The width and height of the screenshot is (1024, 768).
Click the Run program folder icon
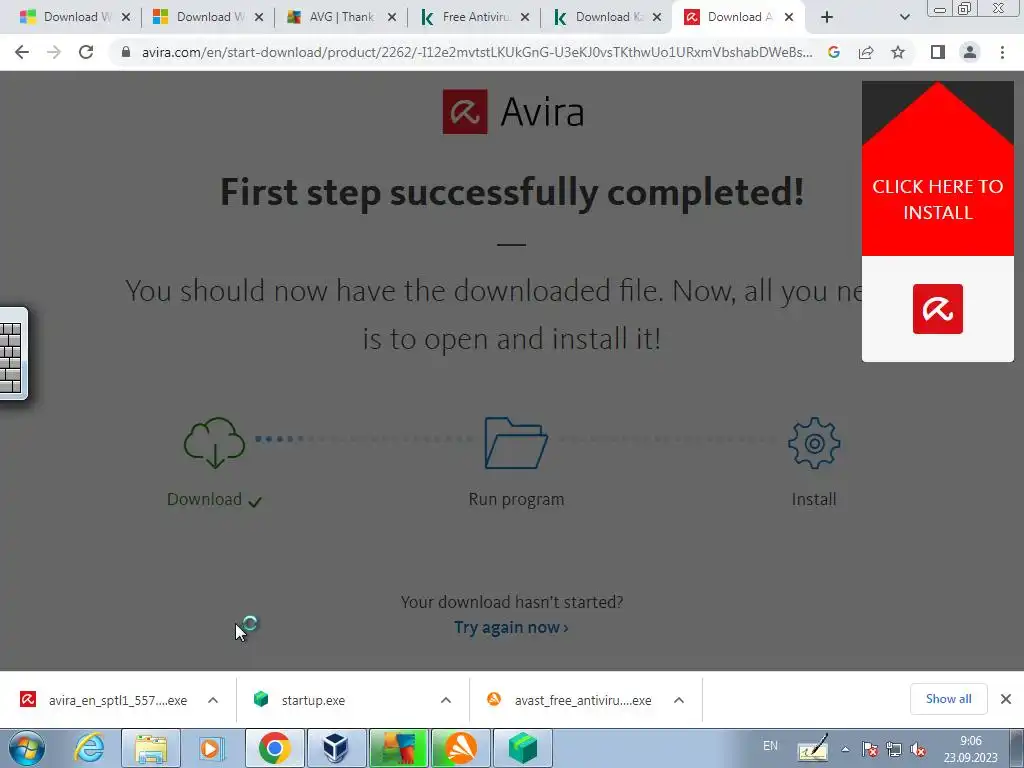pyautogui.click(x=516, y=443)
